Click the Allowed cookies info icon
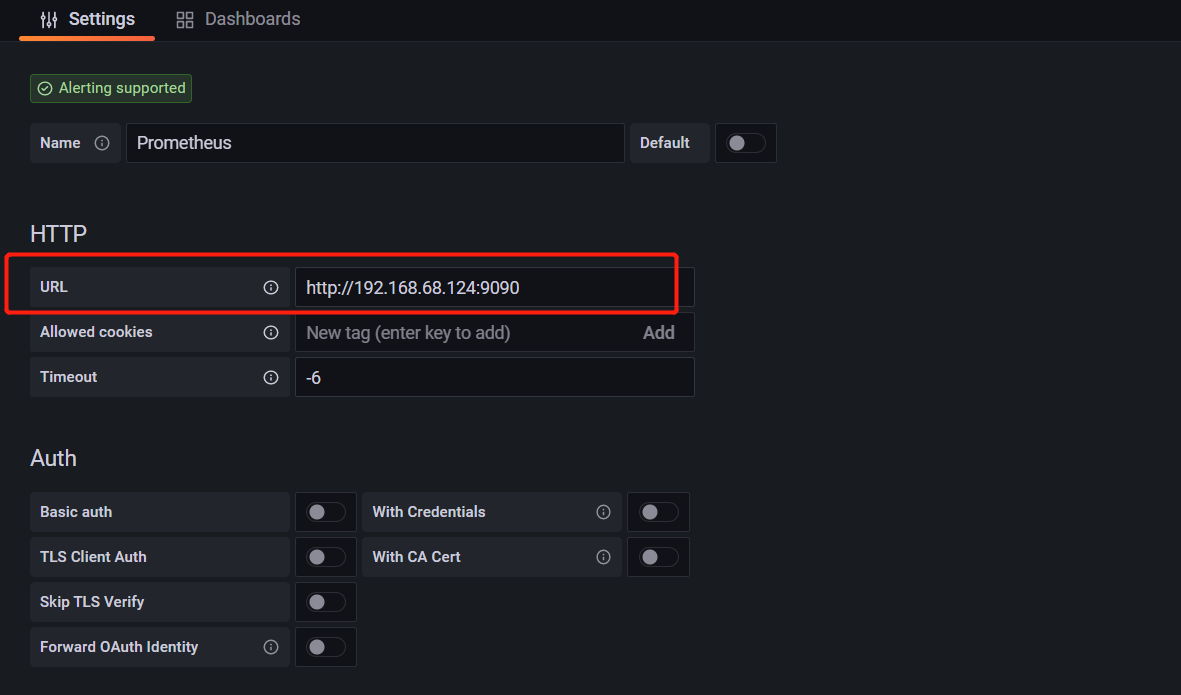Image resolution: width=1181 pixels, height=695 pixels. [x=271, y=332]
